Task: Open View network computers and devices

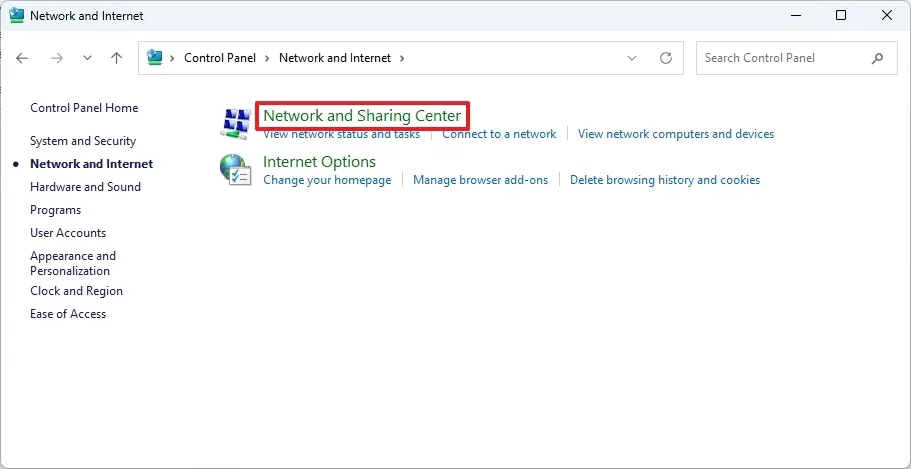Action: tap(676, 134)
